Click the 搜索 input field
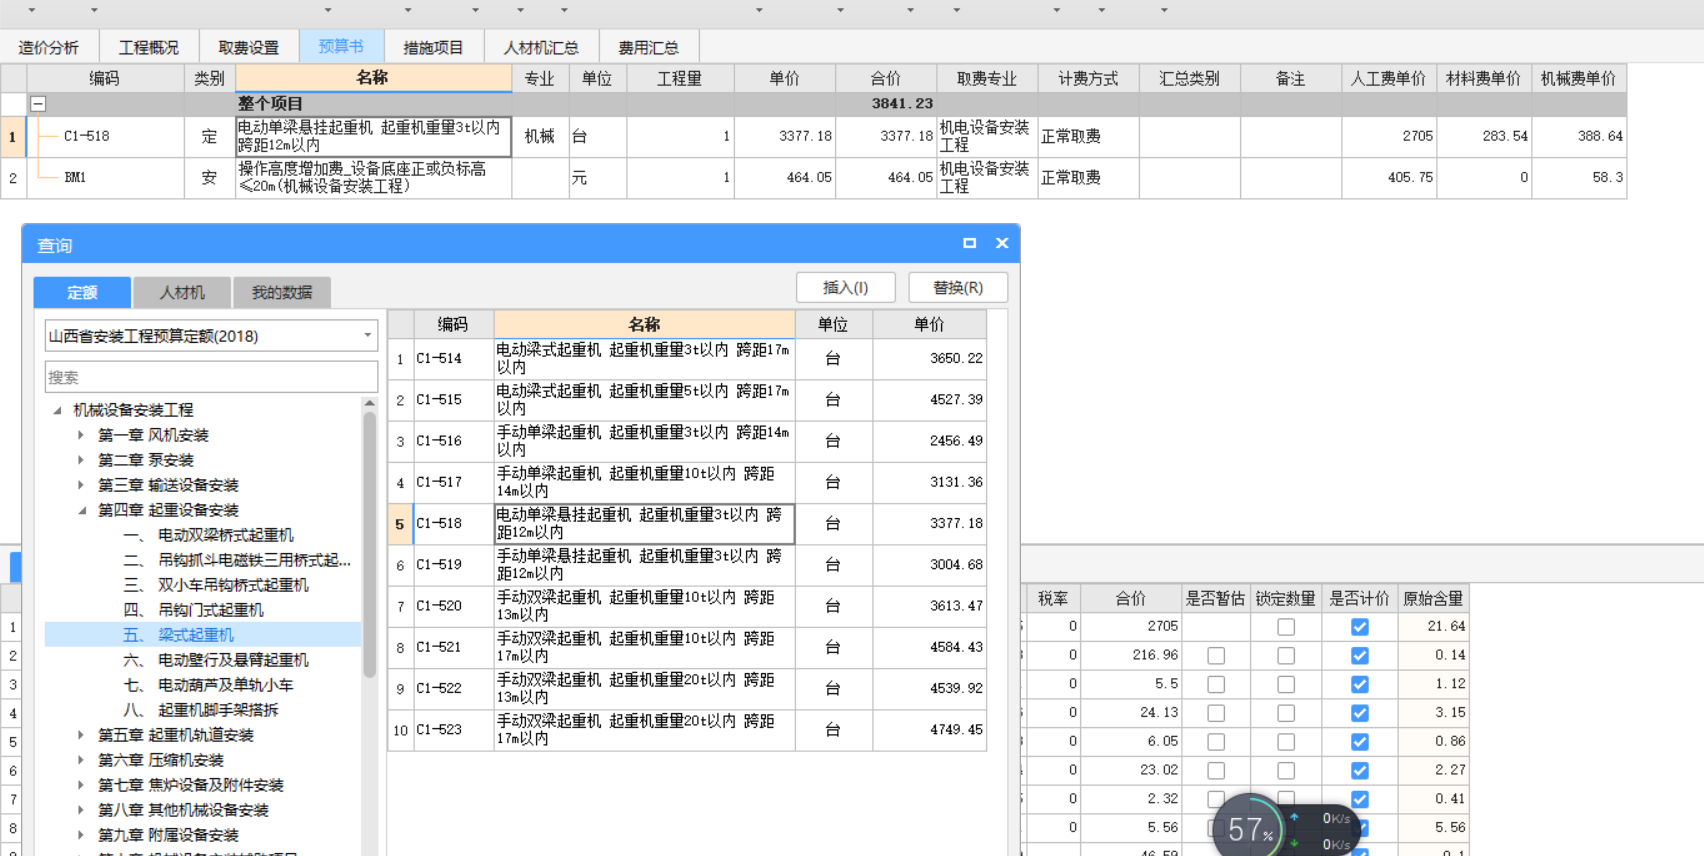1704x856 pixels. [x=211, y=377]
